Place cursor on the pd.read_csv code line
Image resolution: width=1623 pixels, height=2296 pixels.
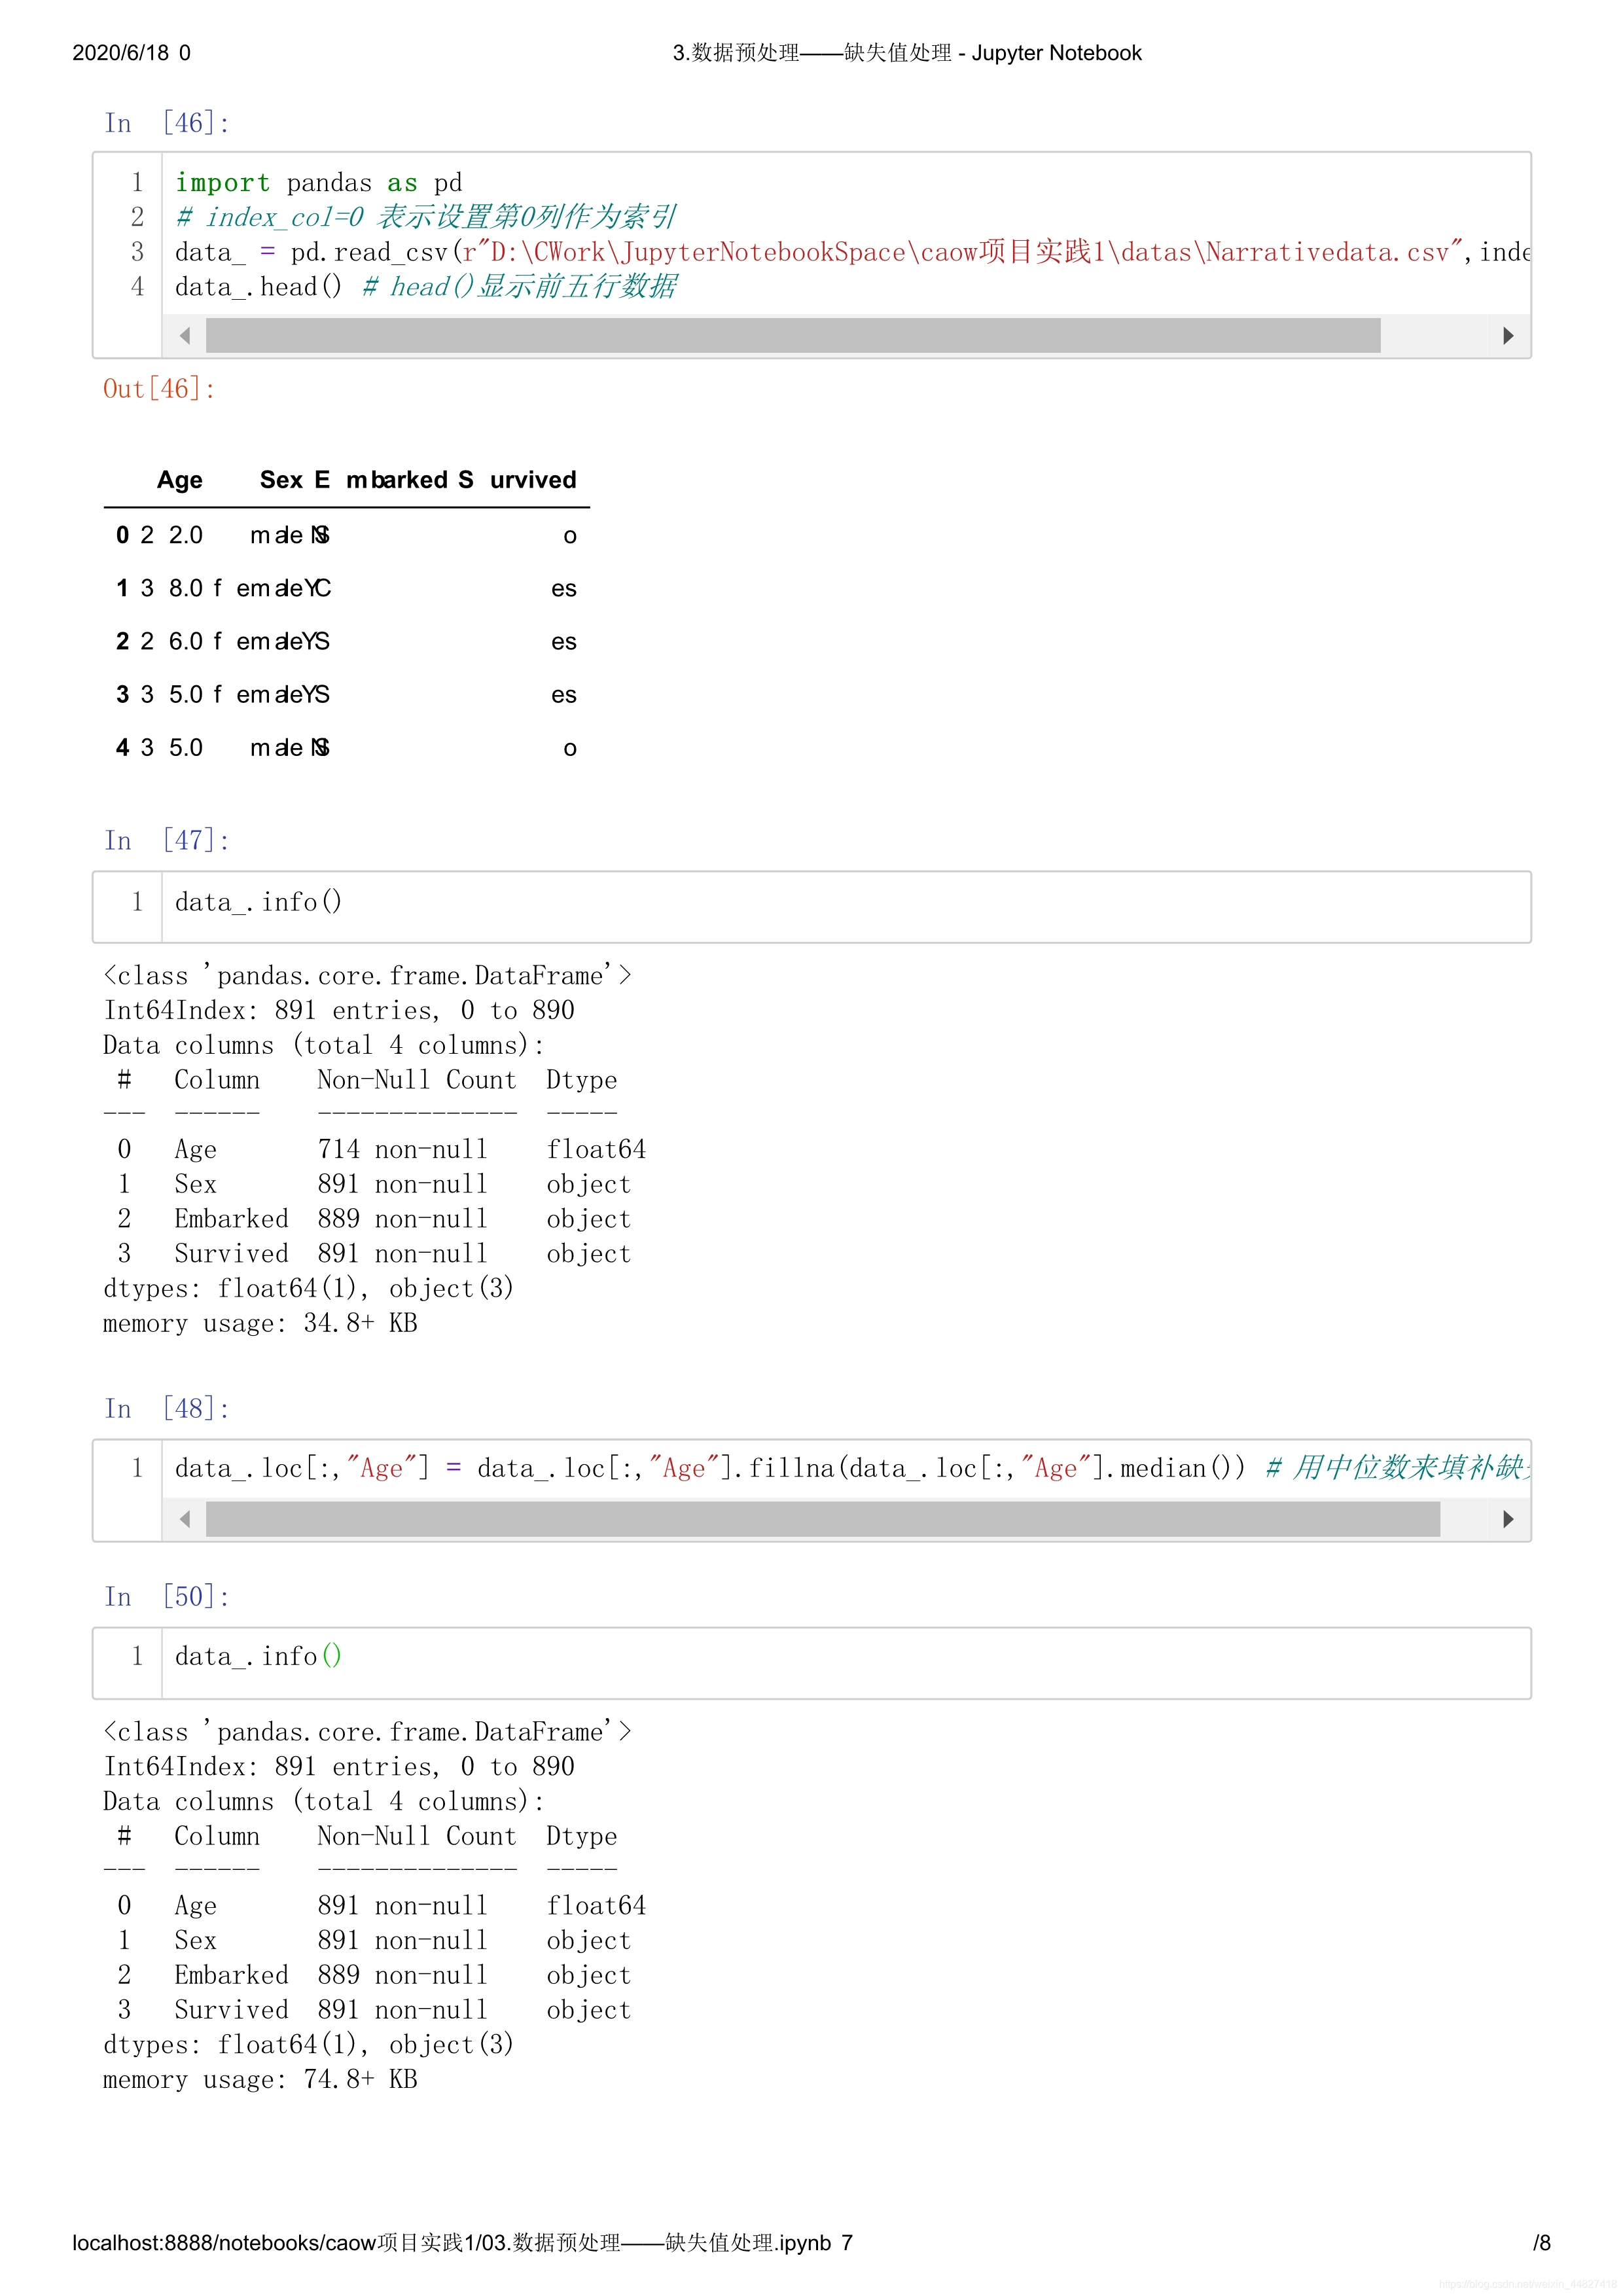click(852, 252)
